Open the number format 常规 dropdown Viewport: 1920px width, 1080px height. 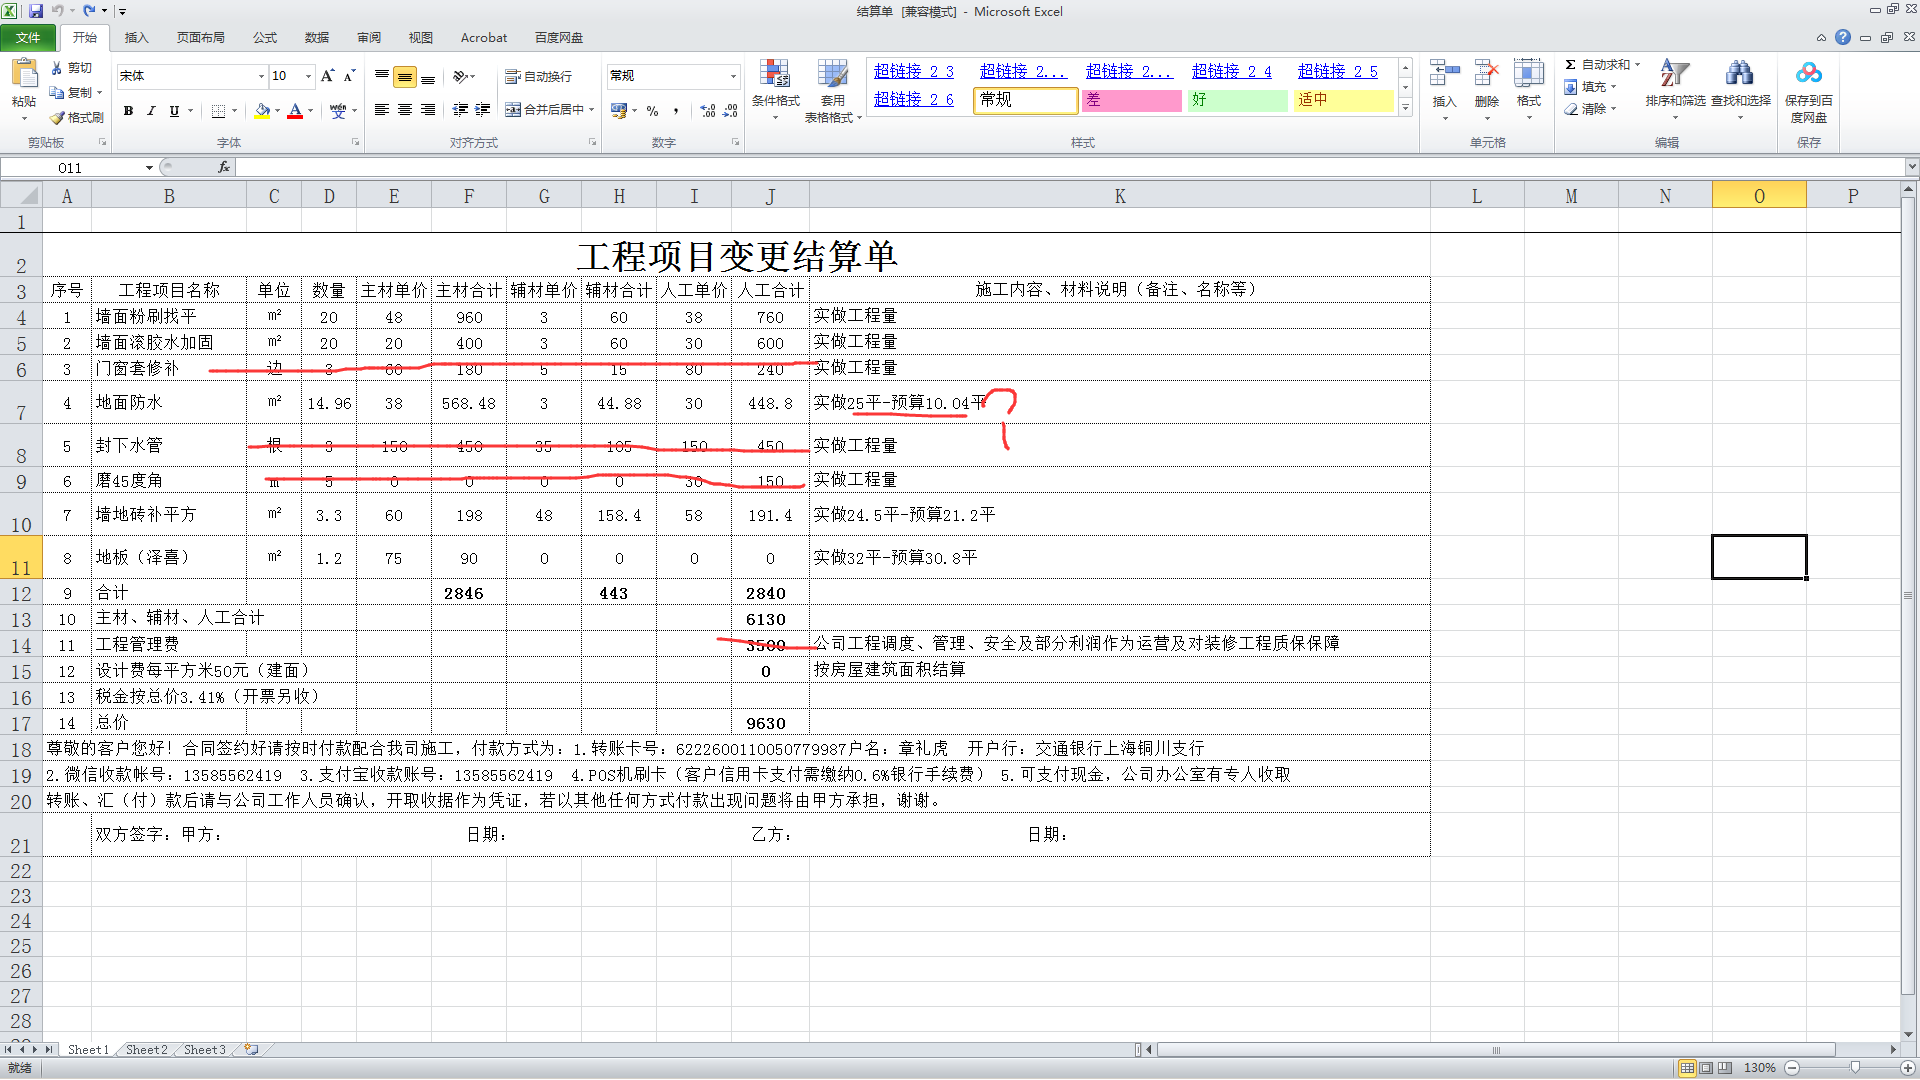(x=733, y=76)
